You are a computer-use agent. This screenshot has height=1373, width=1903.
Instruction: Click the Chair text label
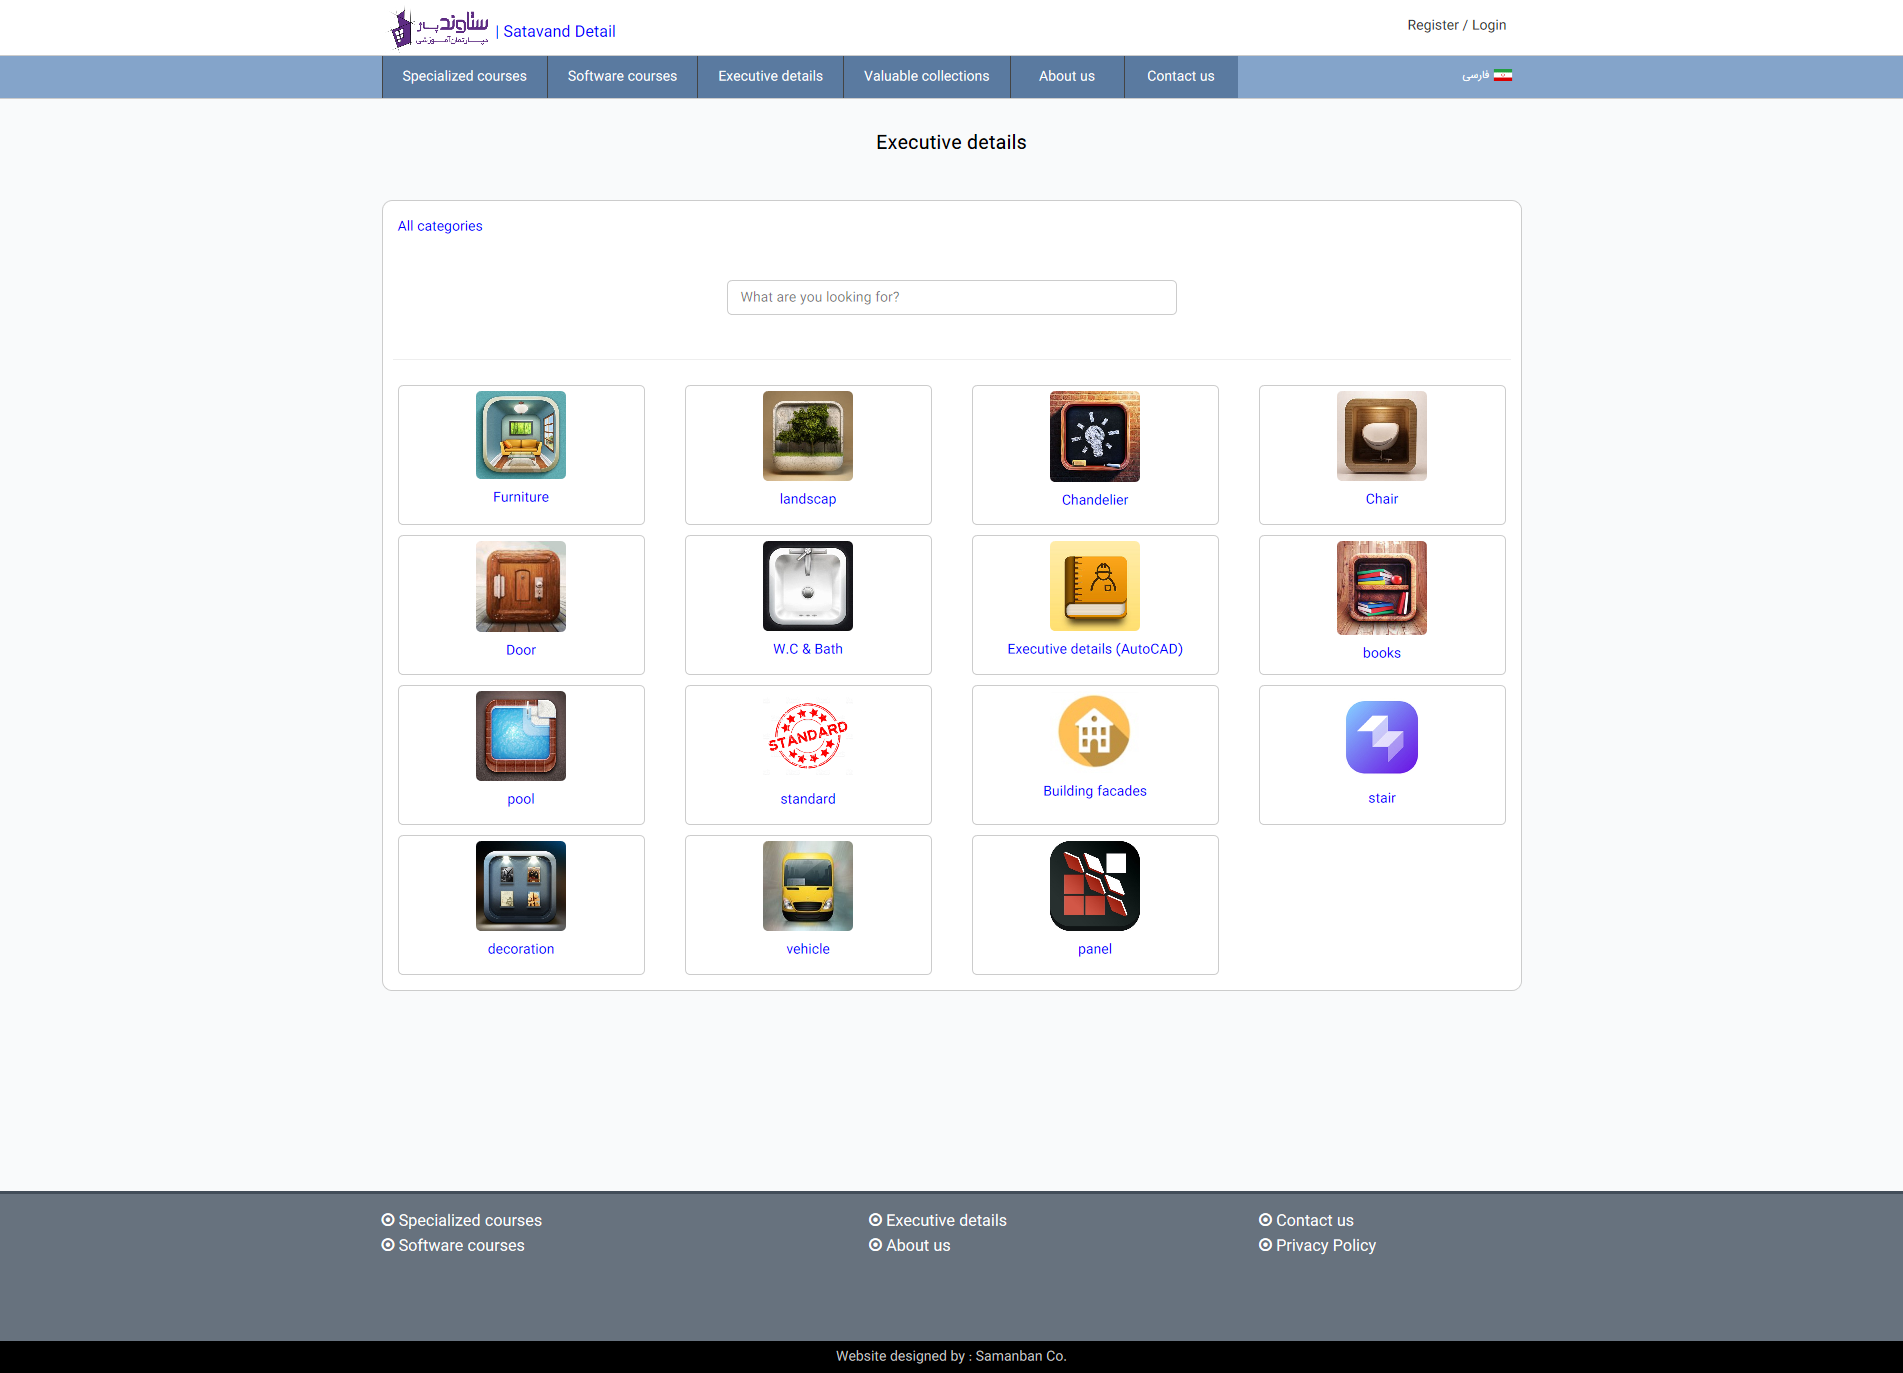pyautogui.click(x=1382, y=499)
